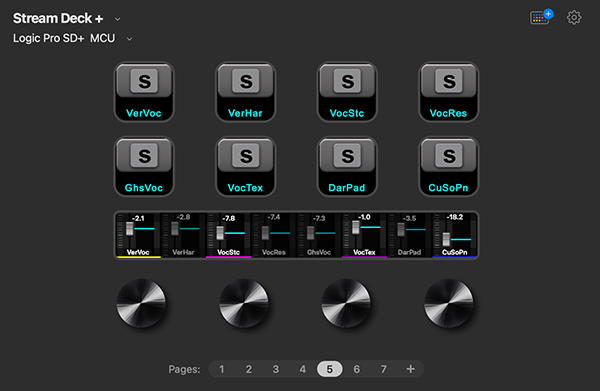Toggle solo on VerVoc key

click(x=144, y=92)
